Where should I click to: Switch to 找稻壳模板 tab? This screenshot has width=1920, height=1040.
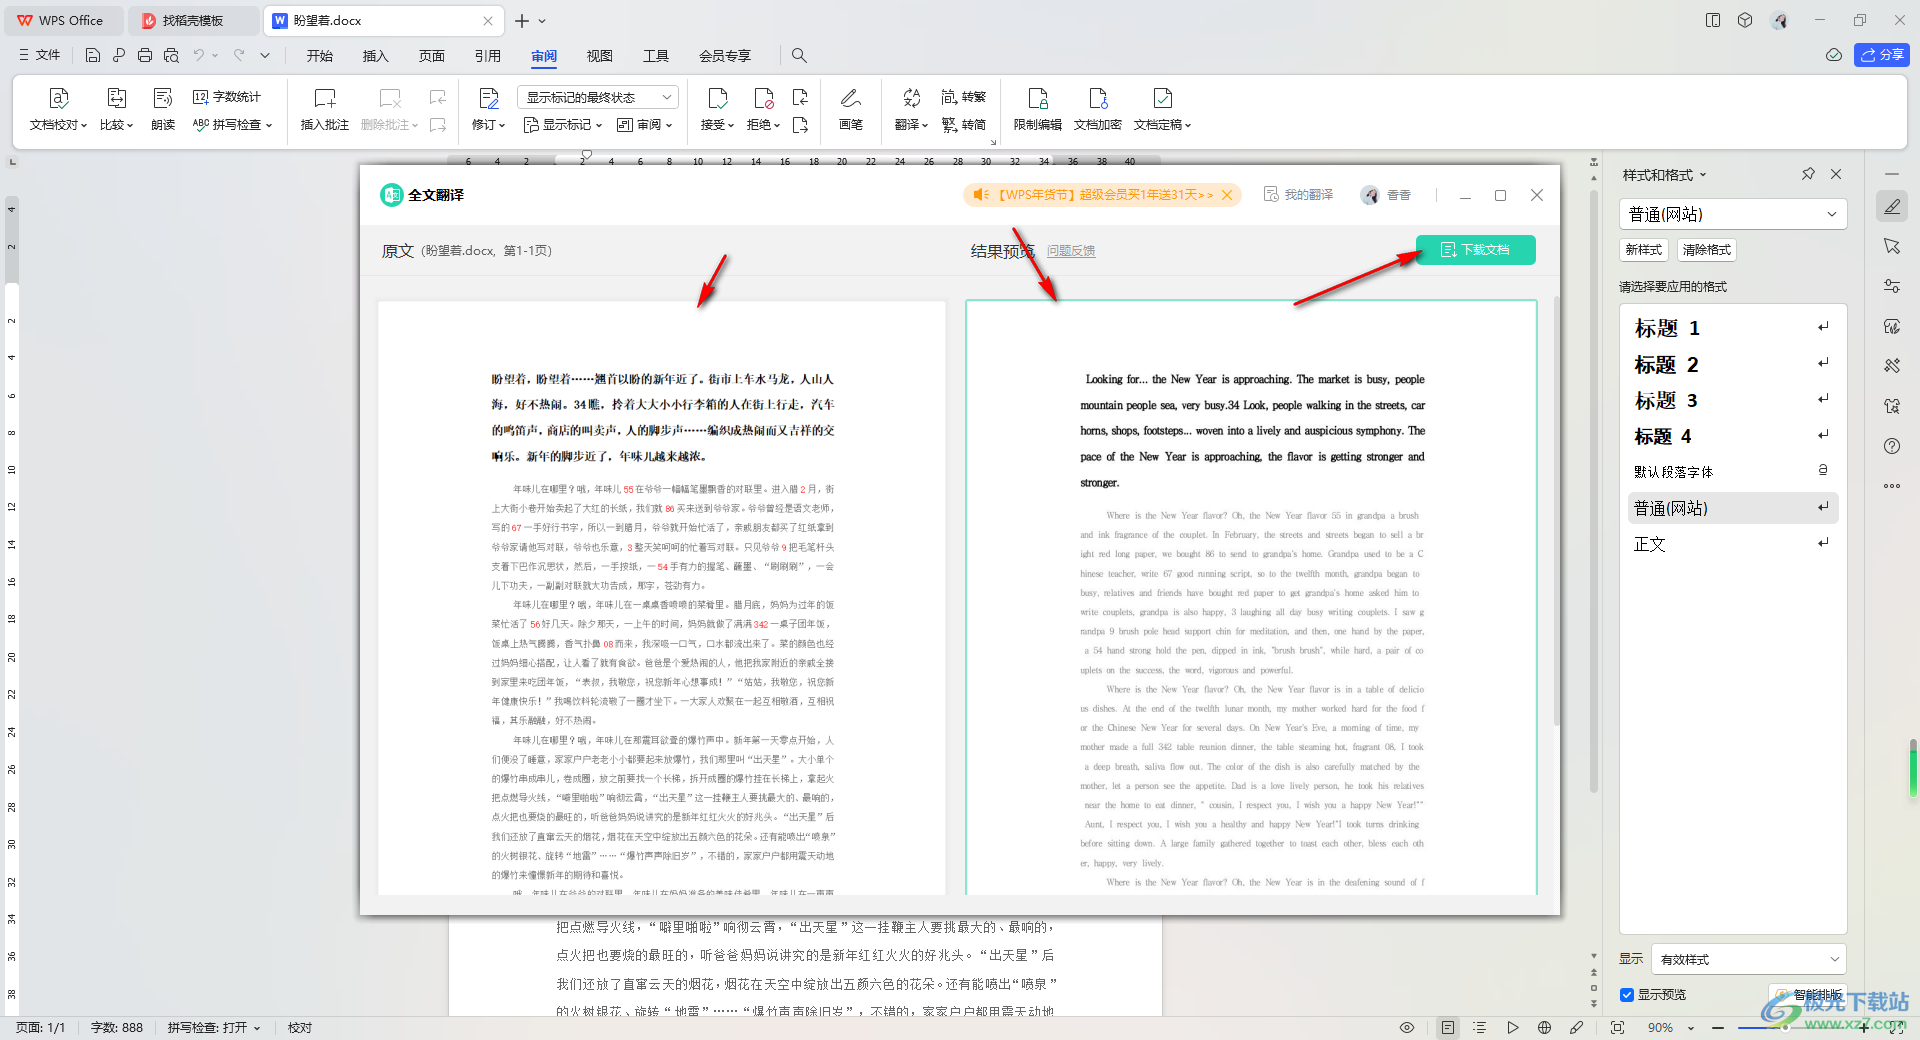point(193,20)
